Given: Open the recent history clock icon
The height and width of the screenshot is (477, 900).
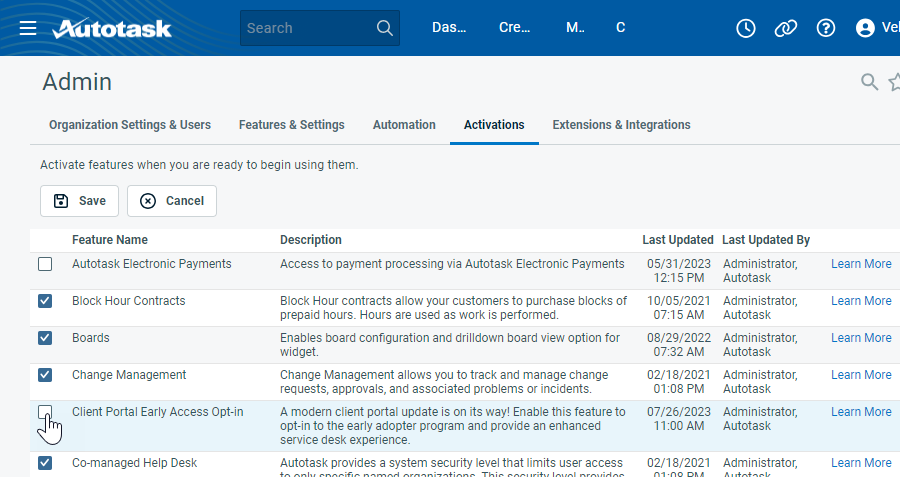Looking at the screenshot, I should tap(746, 28).
